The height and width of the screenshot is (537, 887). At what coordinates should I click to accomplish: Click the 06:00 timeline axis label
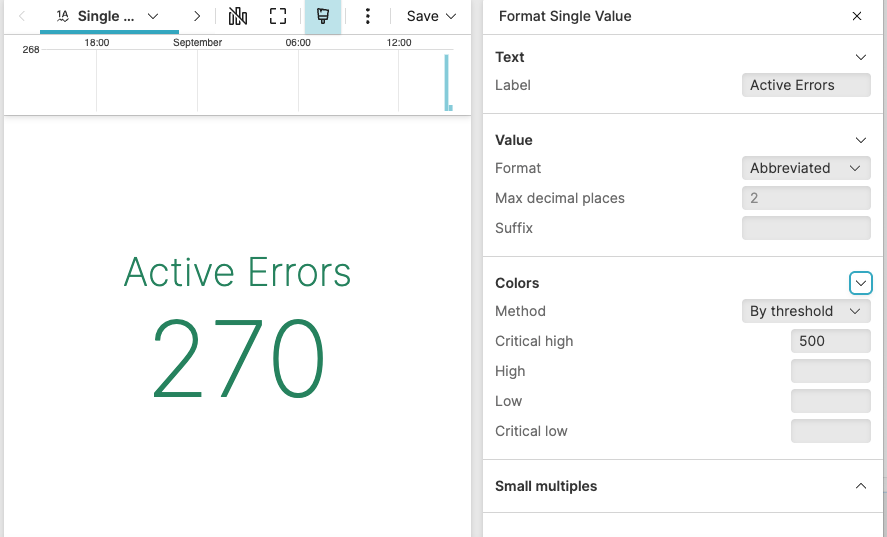(298, 42)
